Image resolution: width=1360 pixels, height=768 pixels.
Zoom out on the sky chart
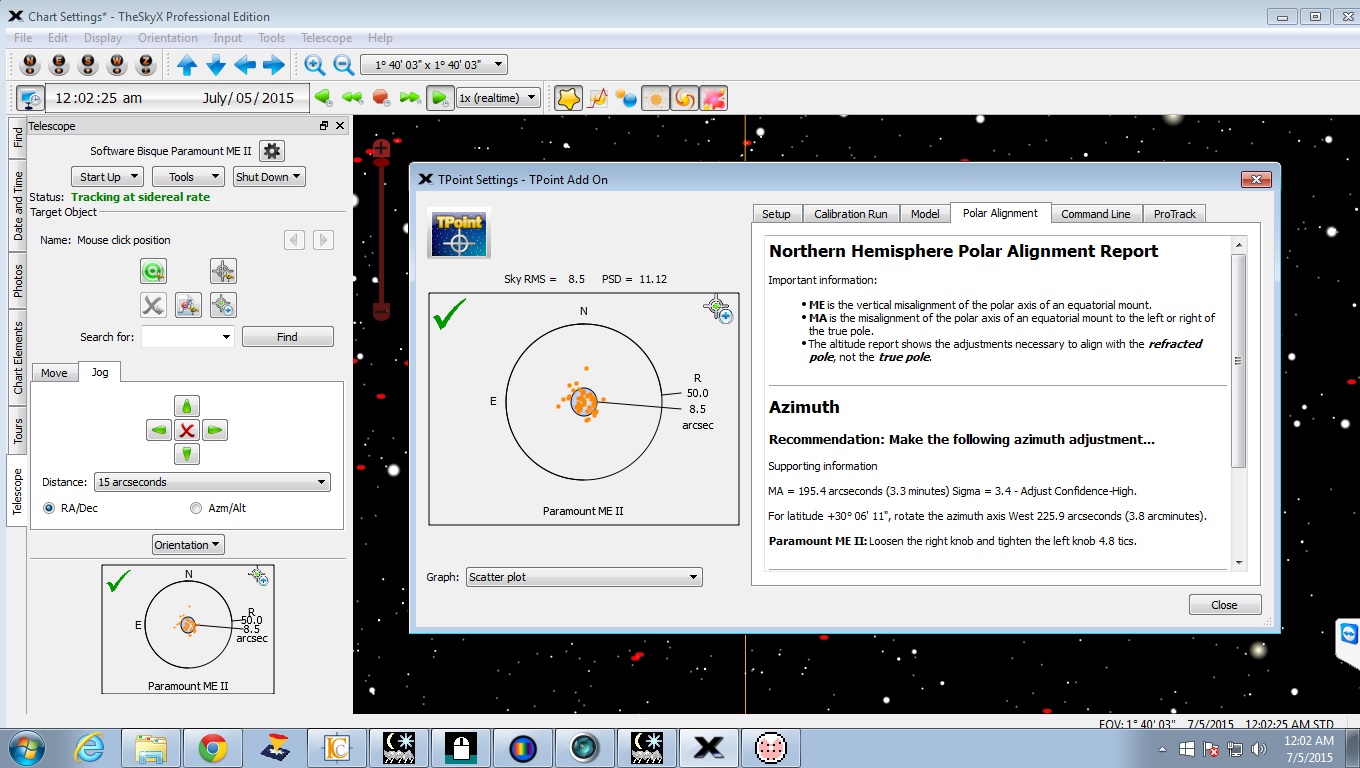click(x=344, y=65)
